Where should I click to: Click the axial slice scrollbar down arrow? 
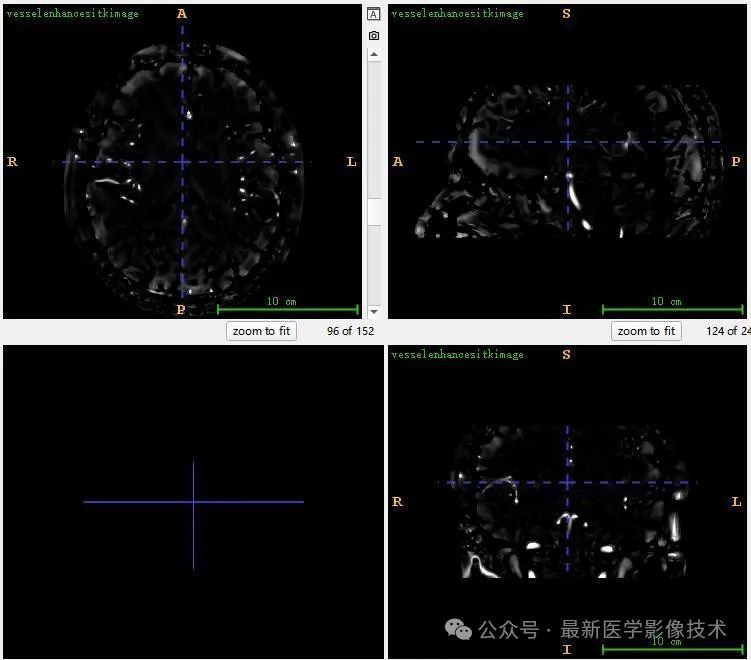tap(374, 312)
